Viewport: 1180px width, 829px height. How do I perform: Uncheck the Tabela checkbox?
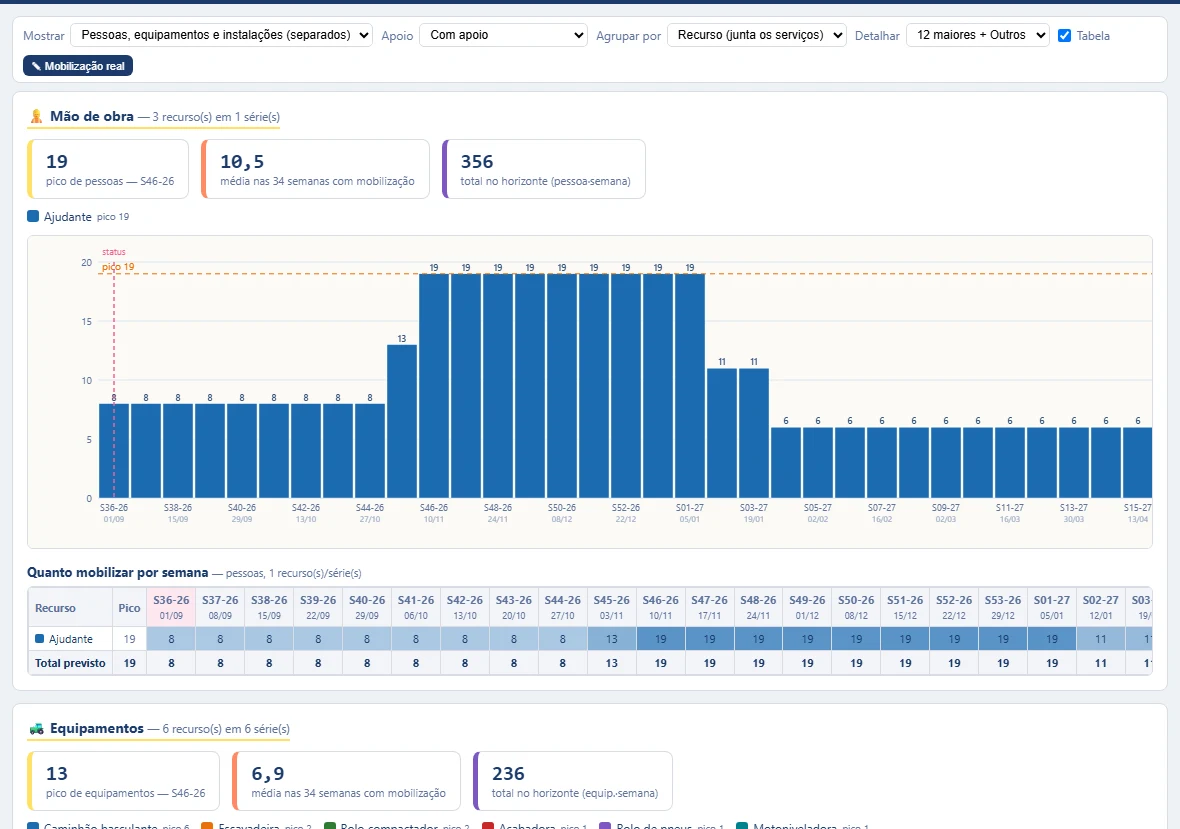(x=1064, y=35)
